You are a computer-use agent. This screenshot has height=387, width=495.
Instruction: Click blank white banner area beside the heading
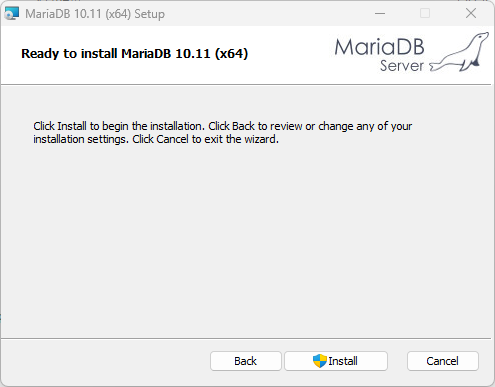pos(290,53)
